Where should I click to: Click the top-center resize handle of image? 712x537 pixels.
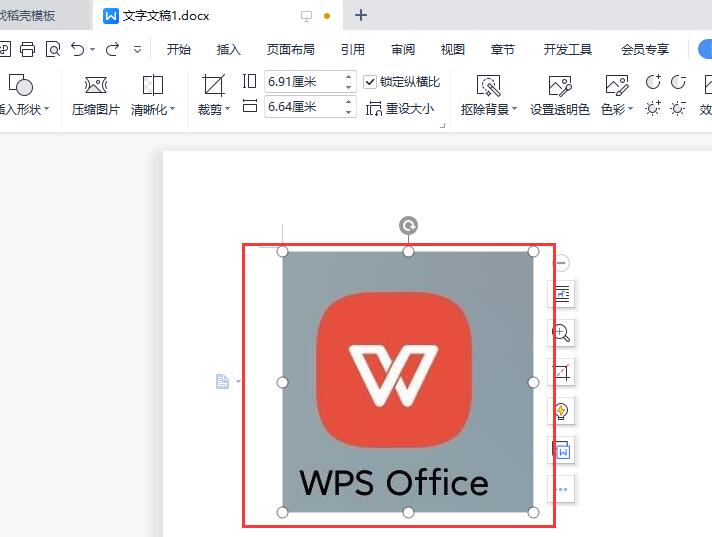[x=408, y=251]
